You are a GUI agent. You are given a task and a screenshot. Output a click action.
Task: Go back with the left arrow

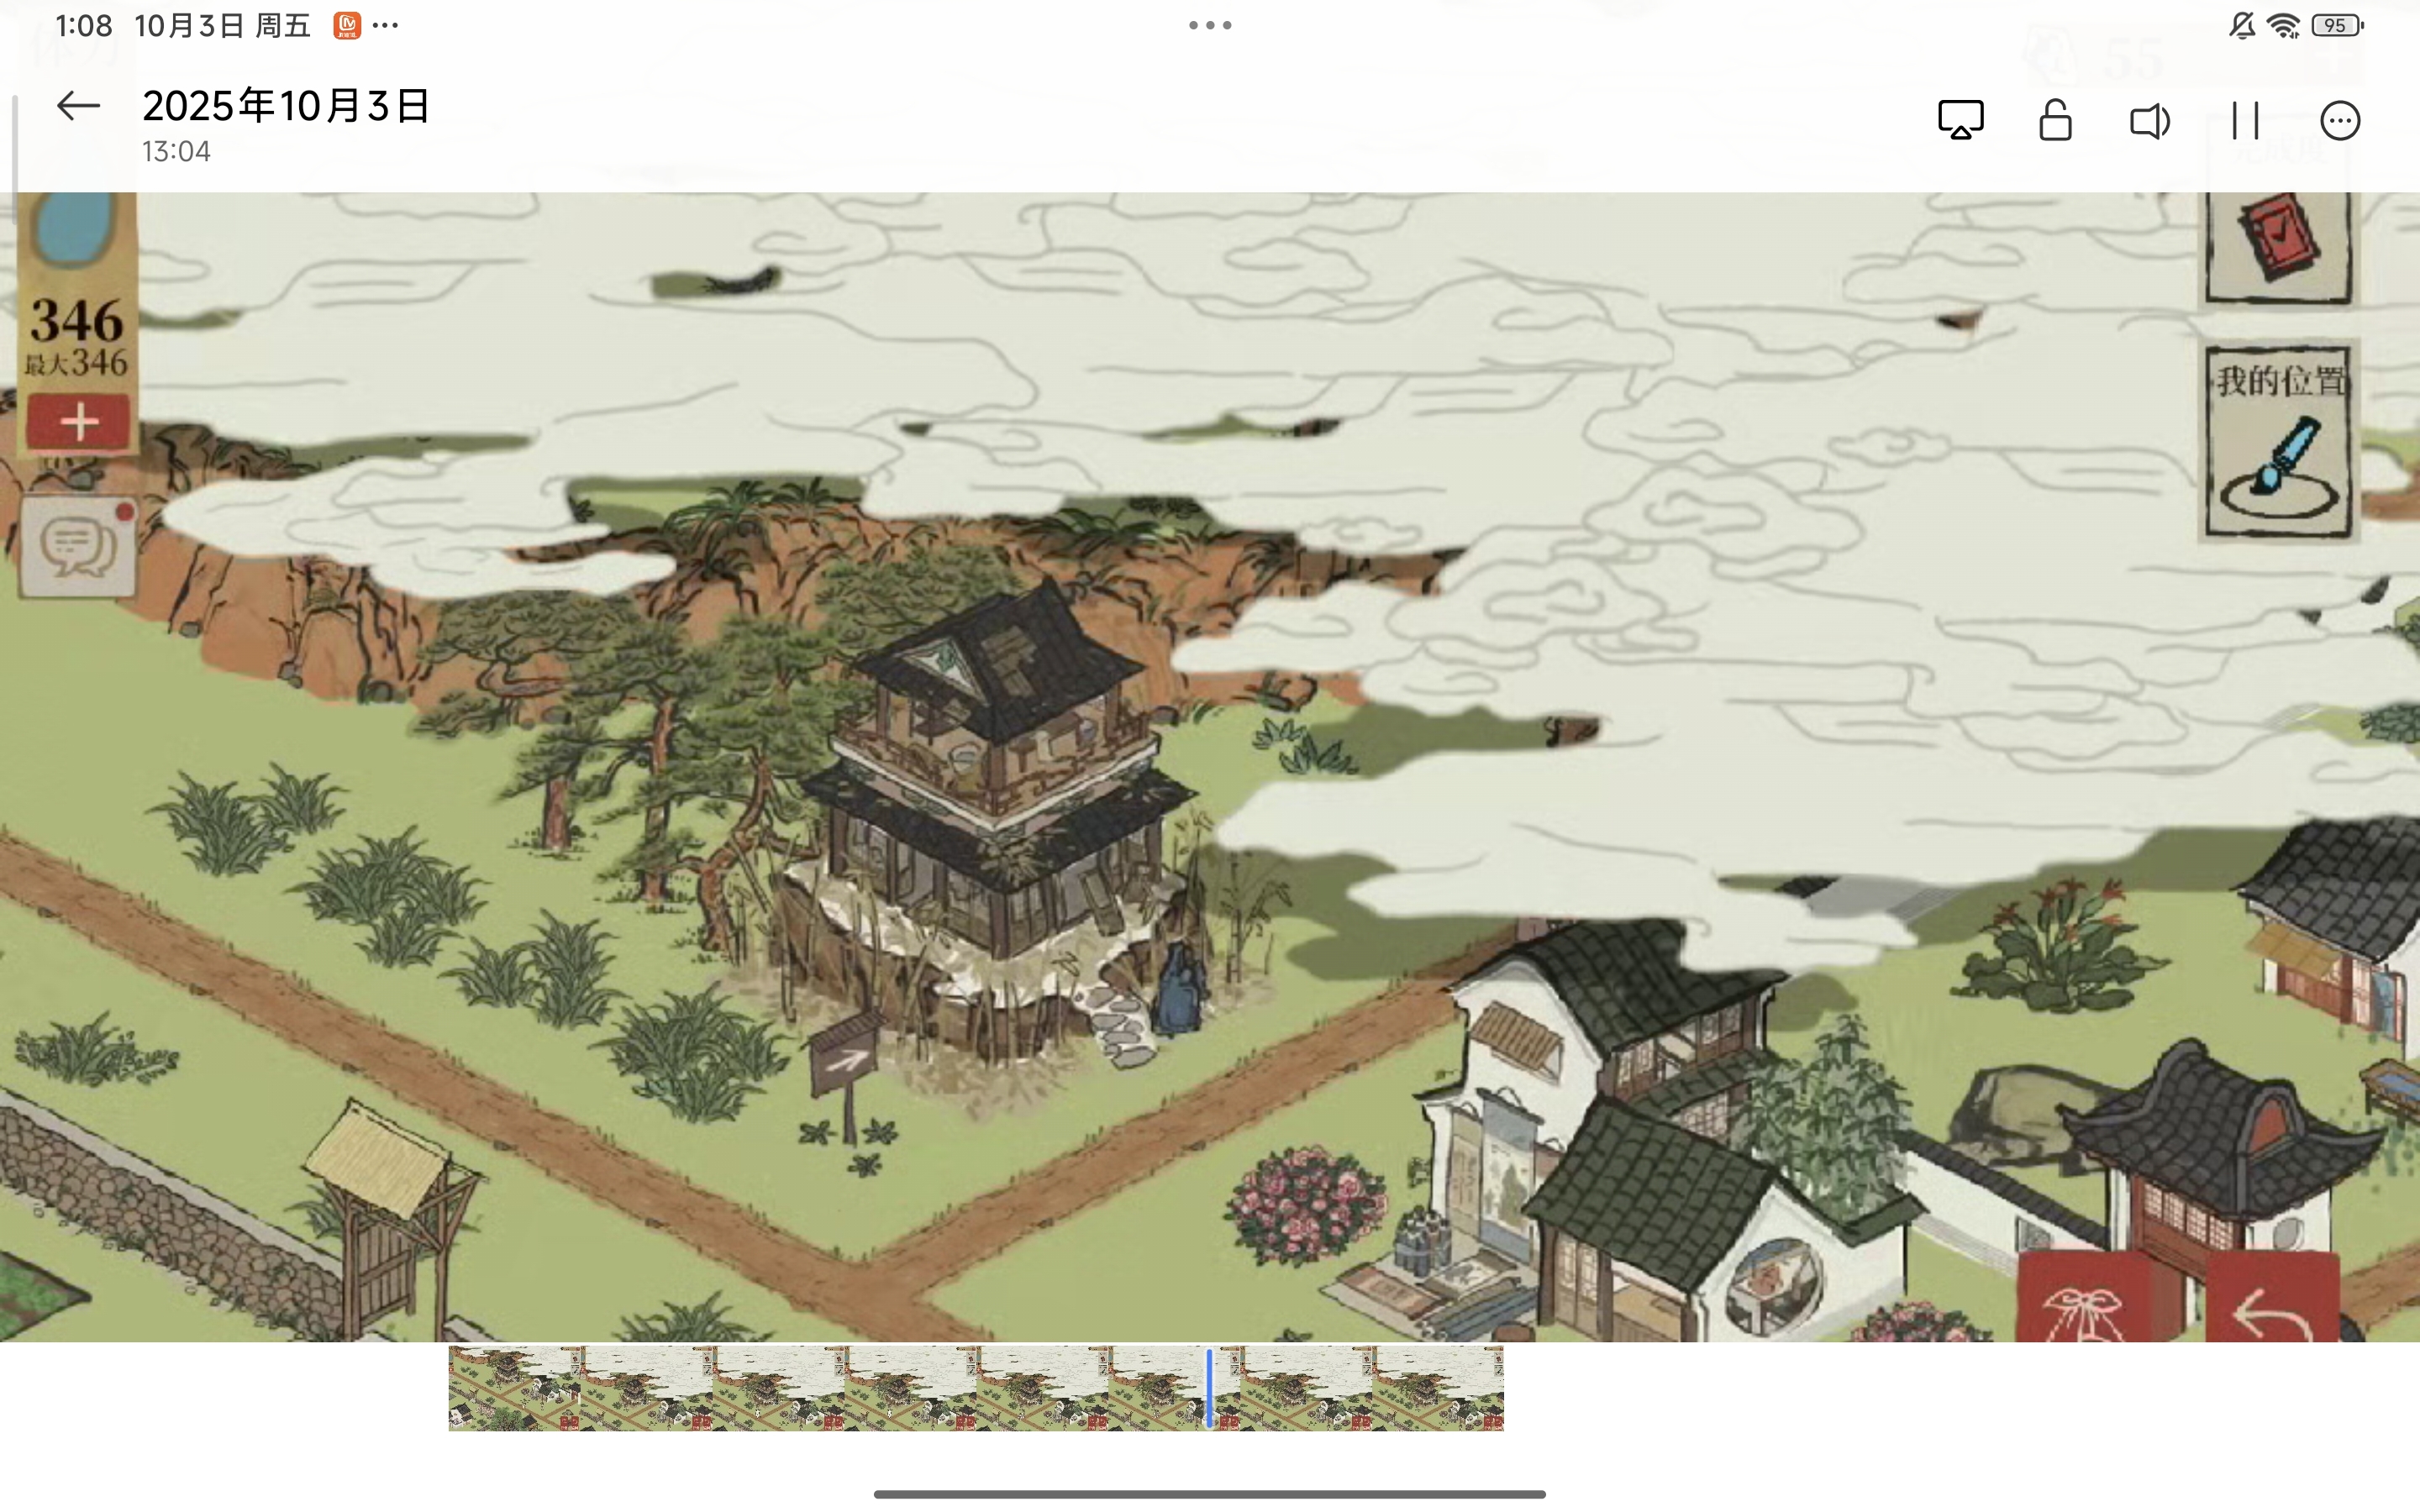[78, 106]
